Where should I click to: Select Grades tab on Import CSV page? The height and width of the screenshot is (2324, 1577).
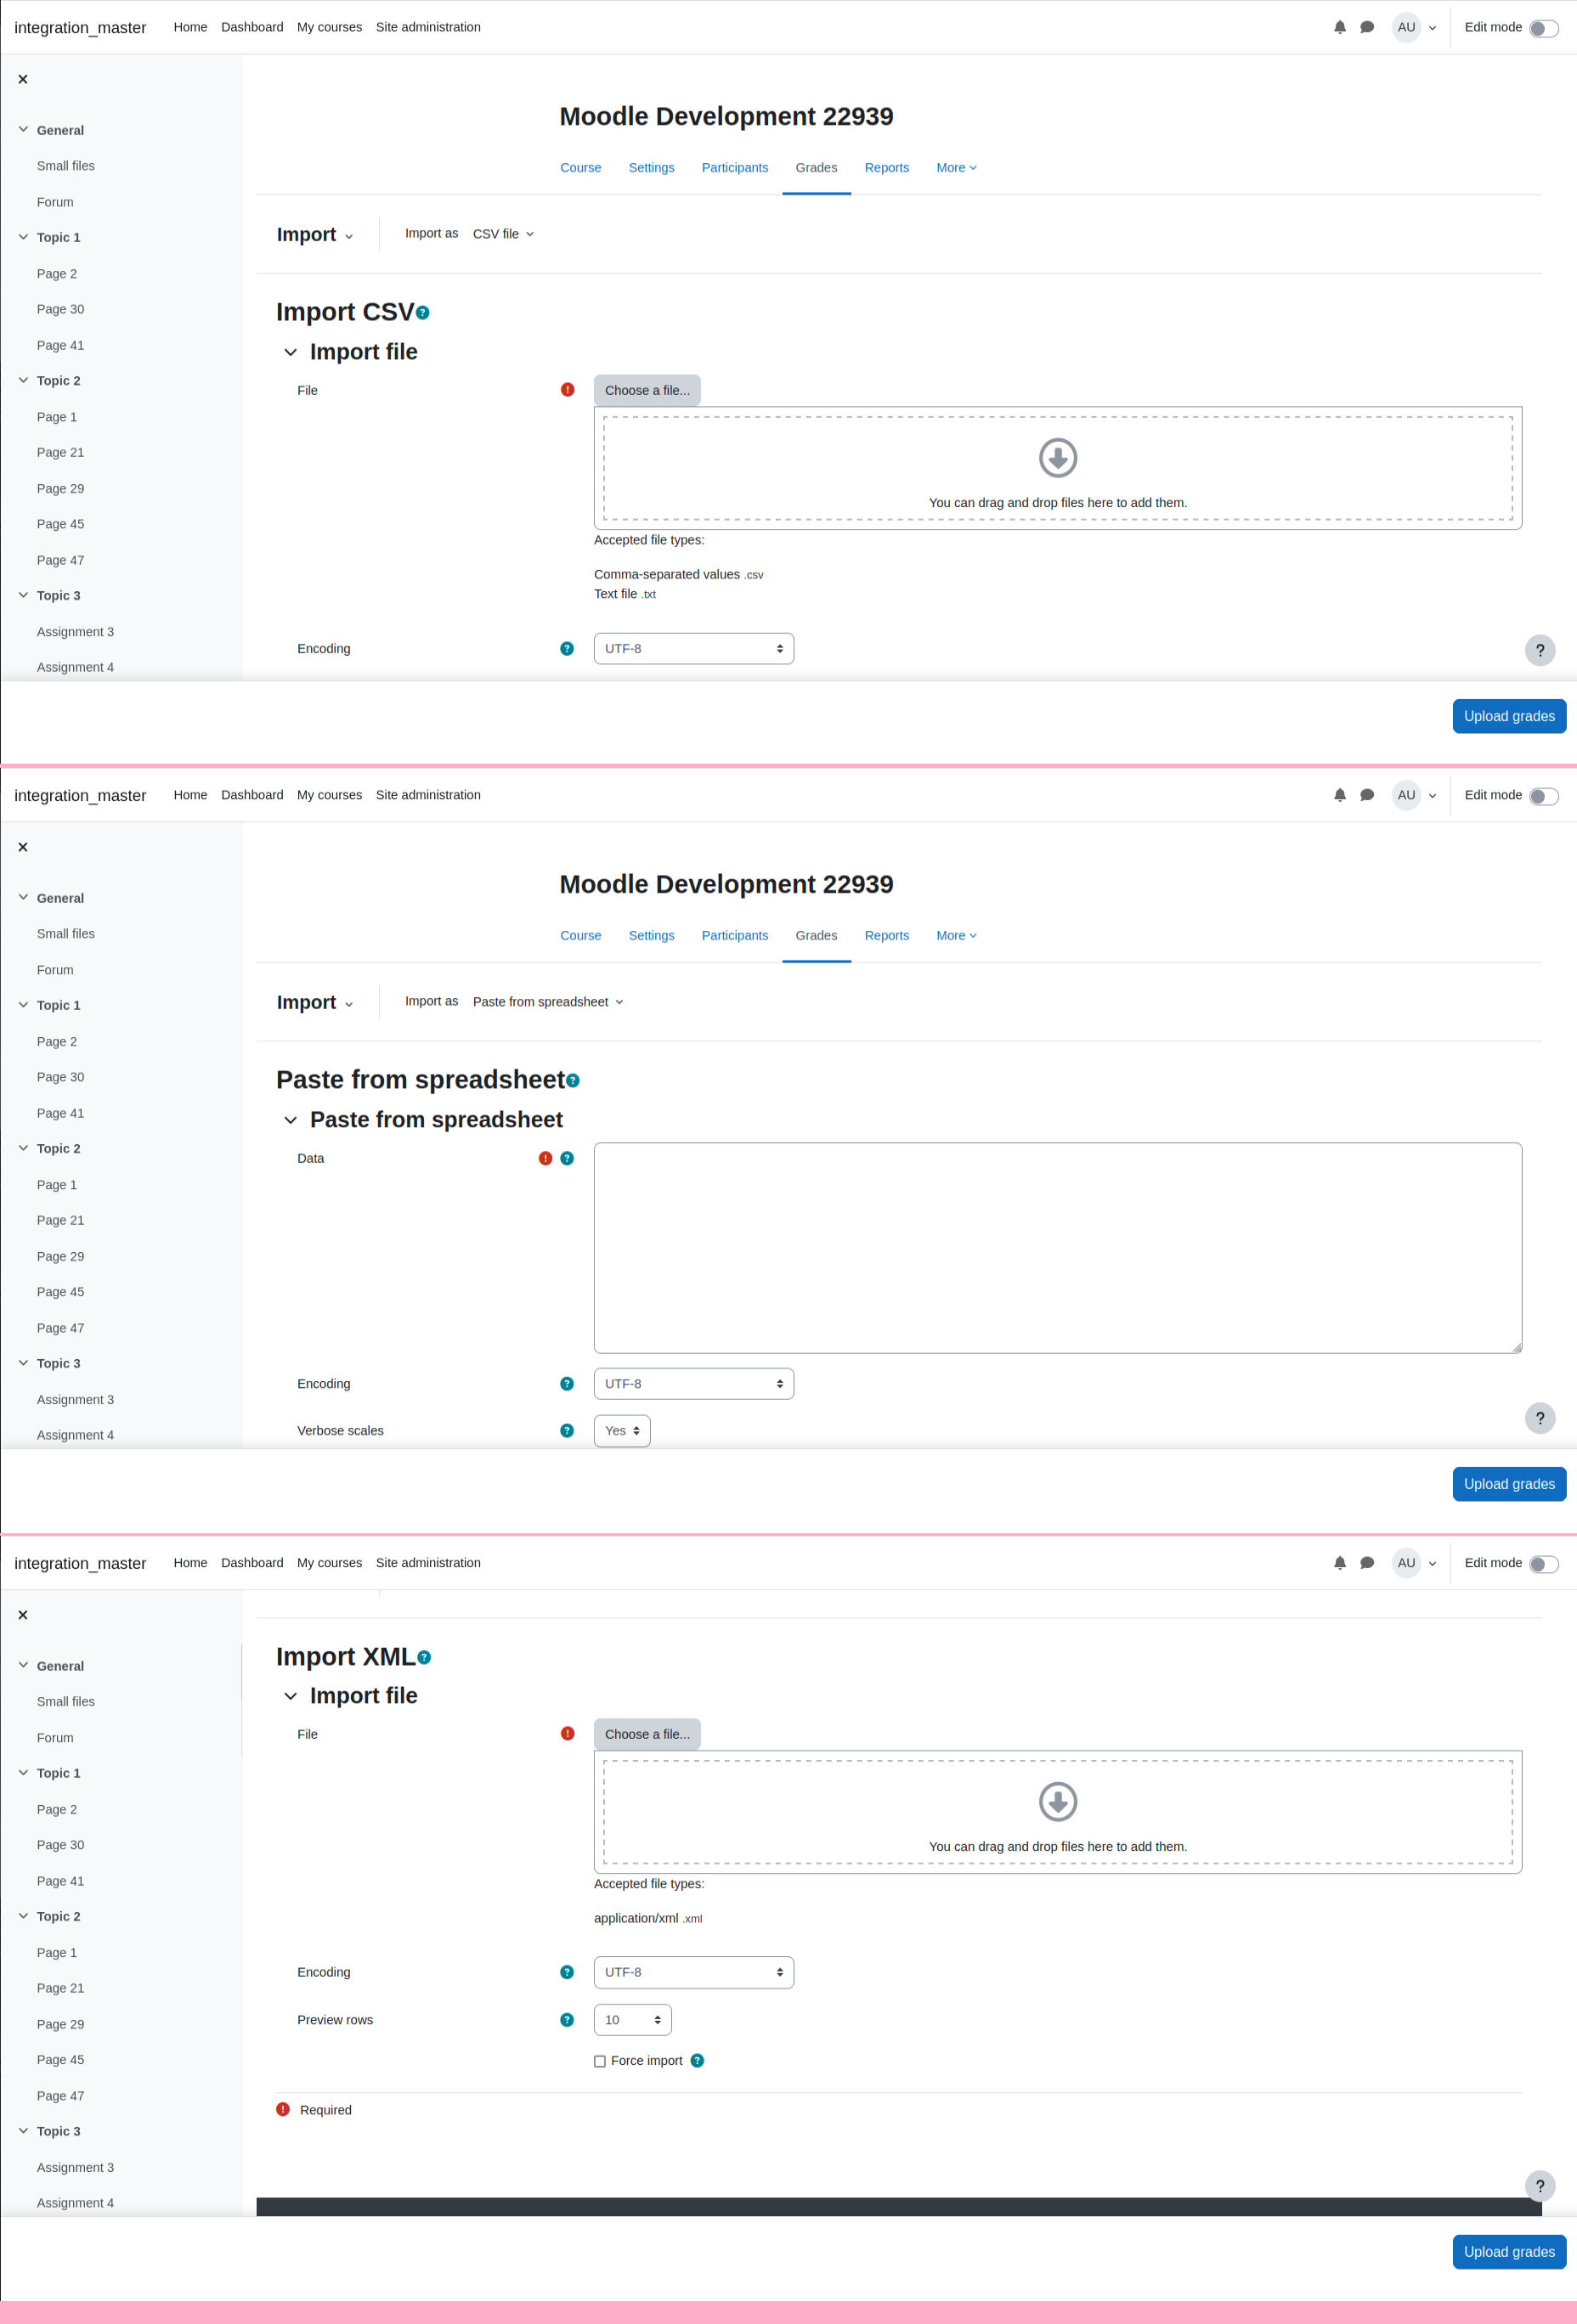pyautogui.click(x=816, y=168)
